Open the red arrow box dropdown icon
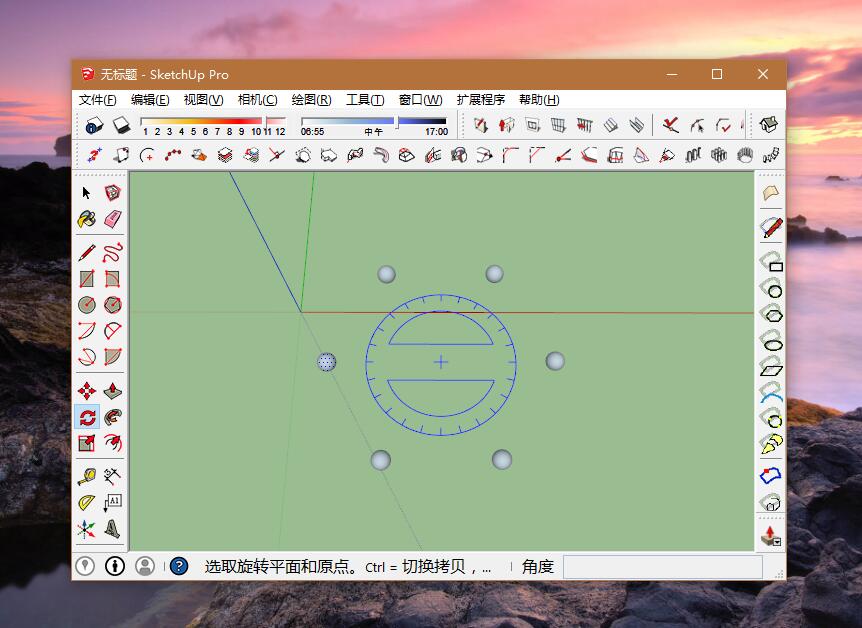Screen dimensions: 862x628 771,535
